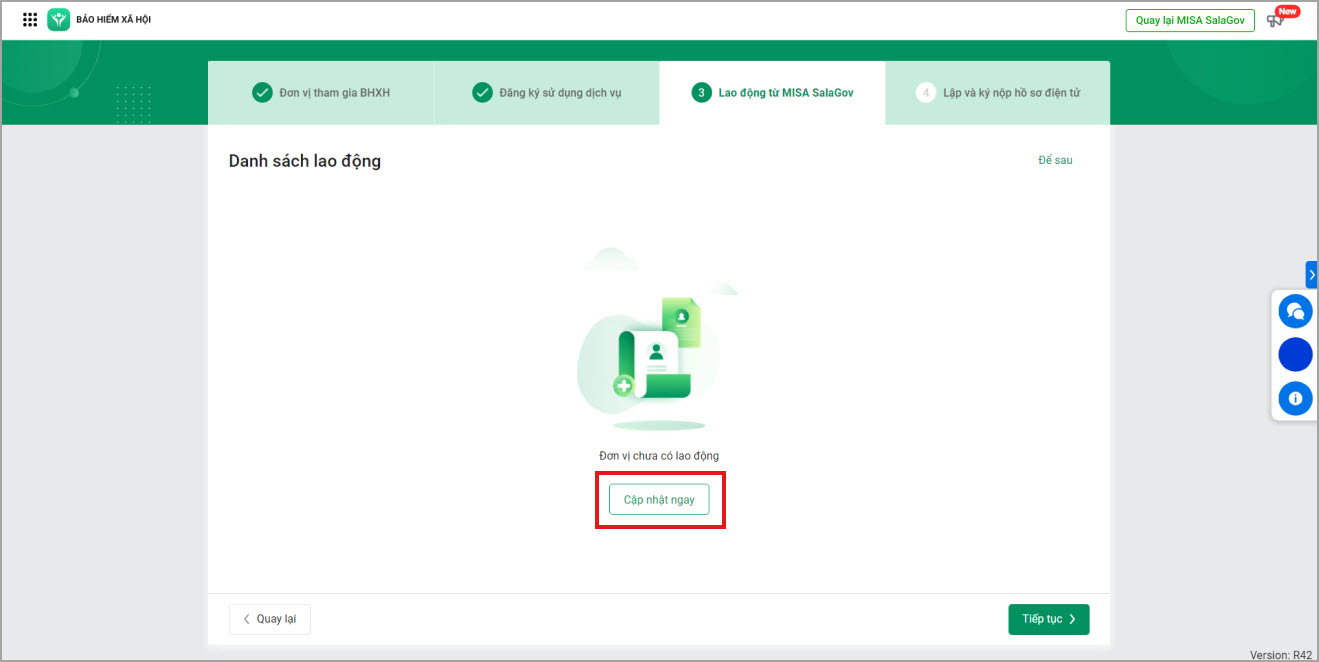
Task: Open Lập và ký nộp hồ sơ điện tử step
Action: coord(1011,93)
